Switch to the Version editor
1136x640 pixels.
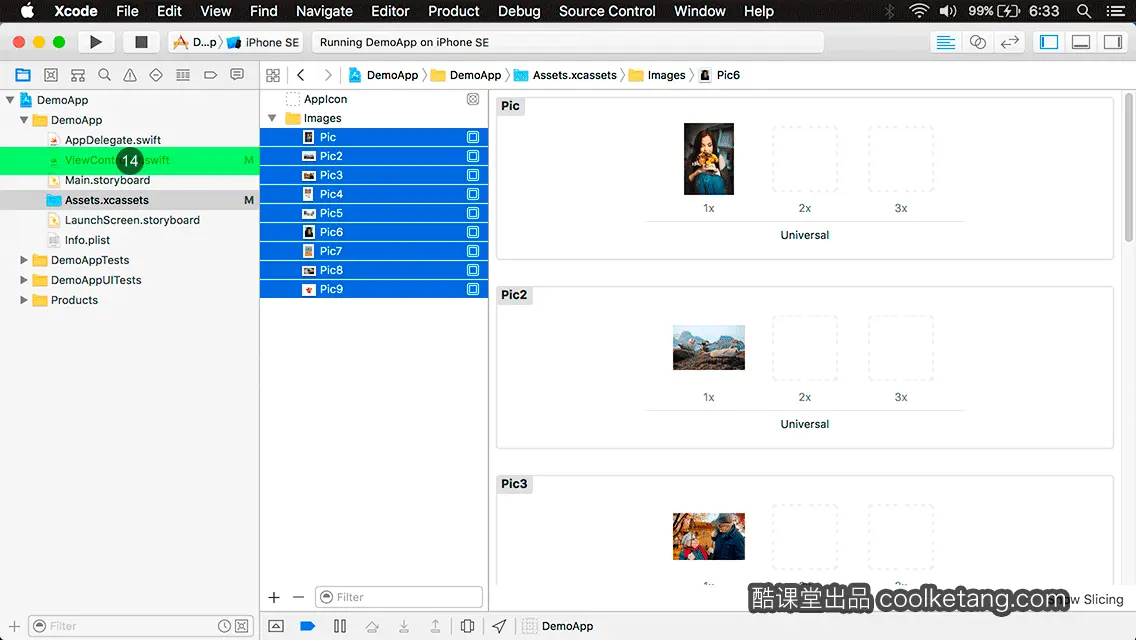click(1009, 42)
